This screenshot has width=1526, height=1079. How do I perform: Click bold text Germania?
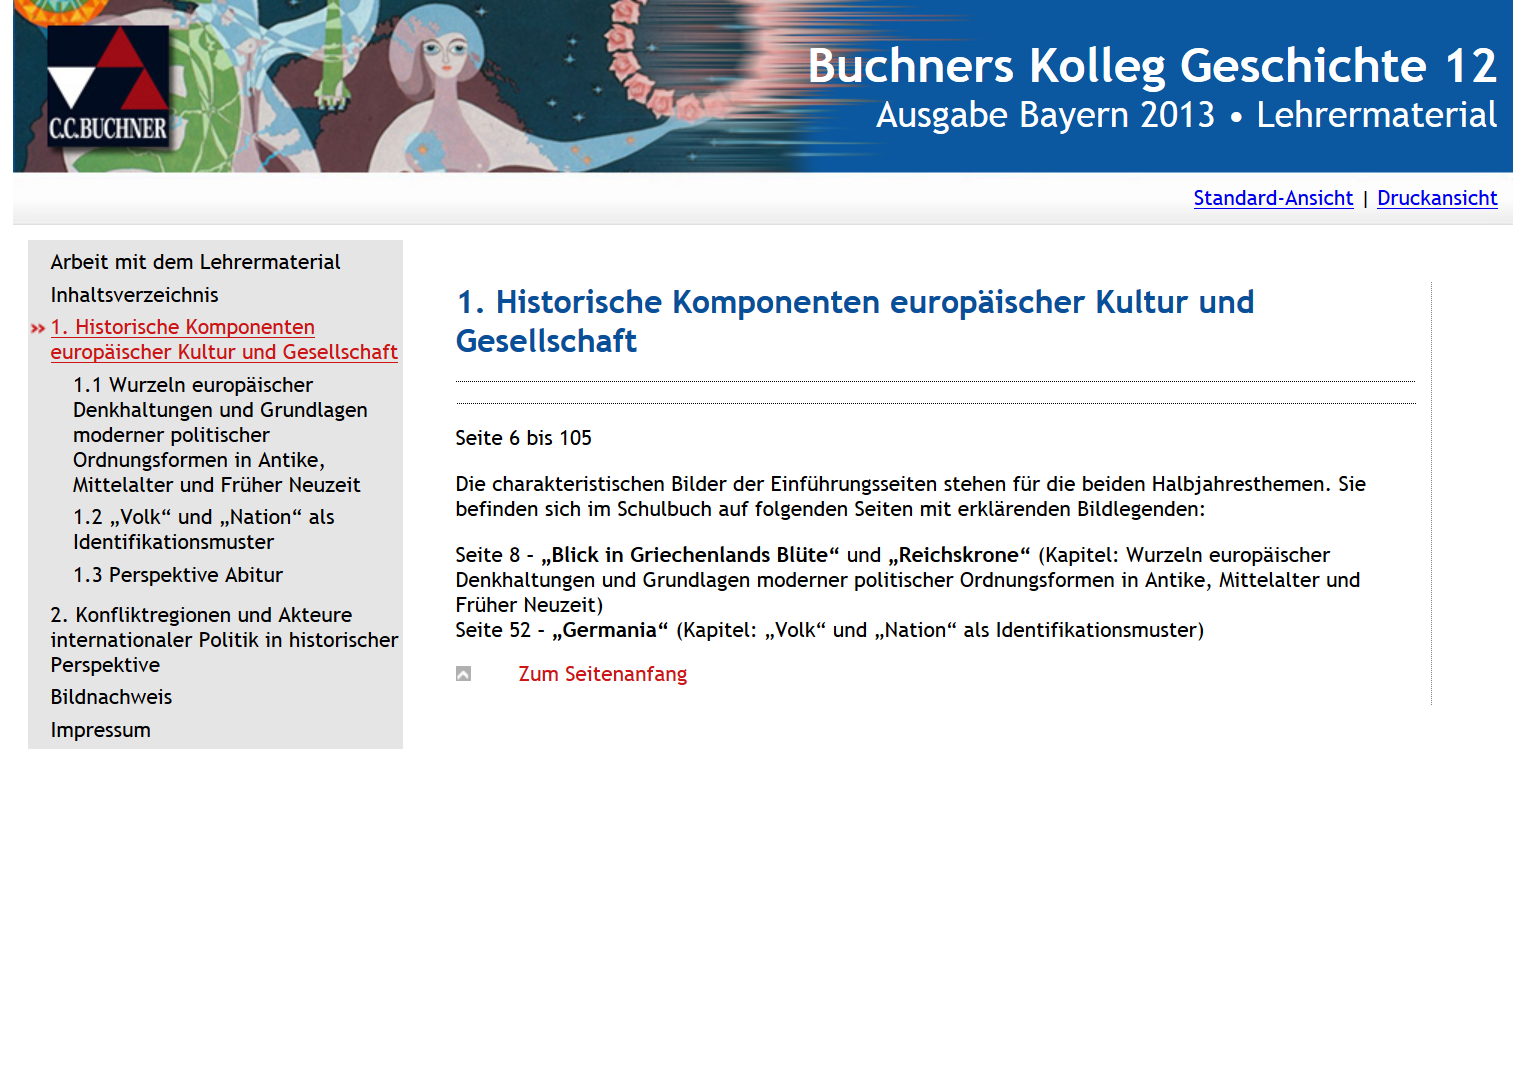[x=610, y=630]
